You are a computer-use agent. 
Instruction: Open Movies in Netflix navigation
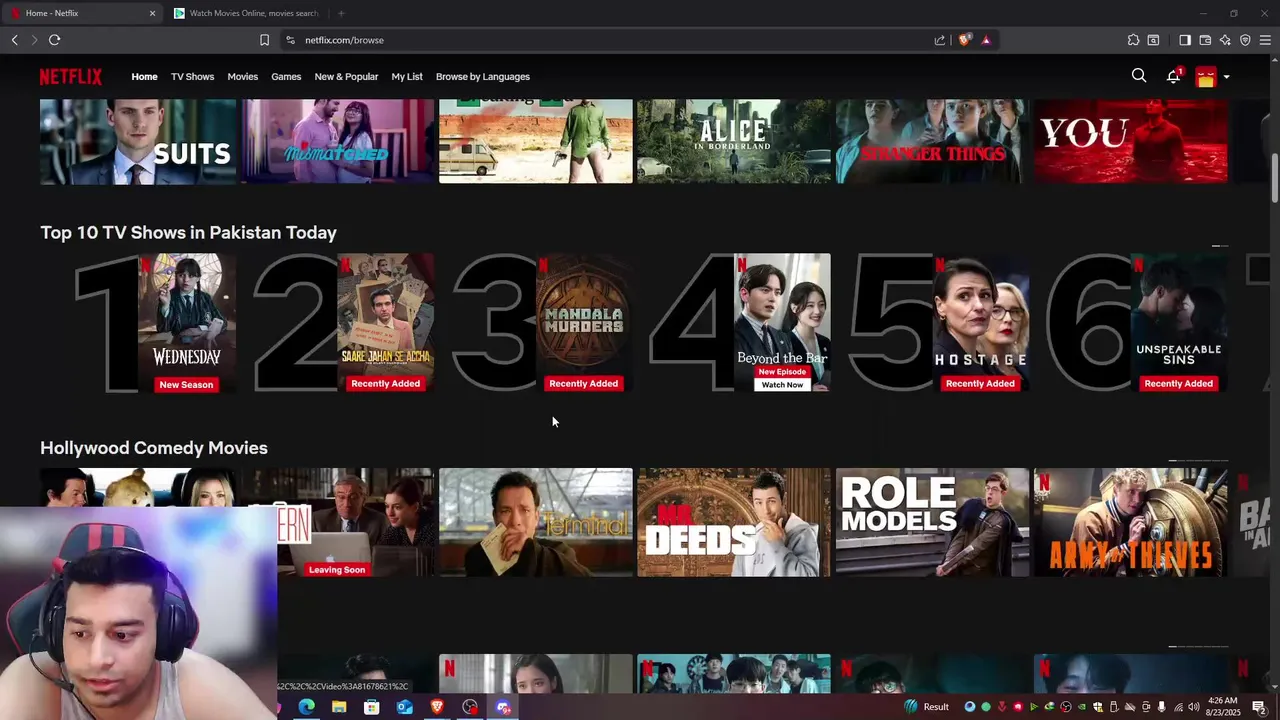click(242, 77)
